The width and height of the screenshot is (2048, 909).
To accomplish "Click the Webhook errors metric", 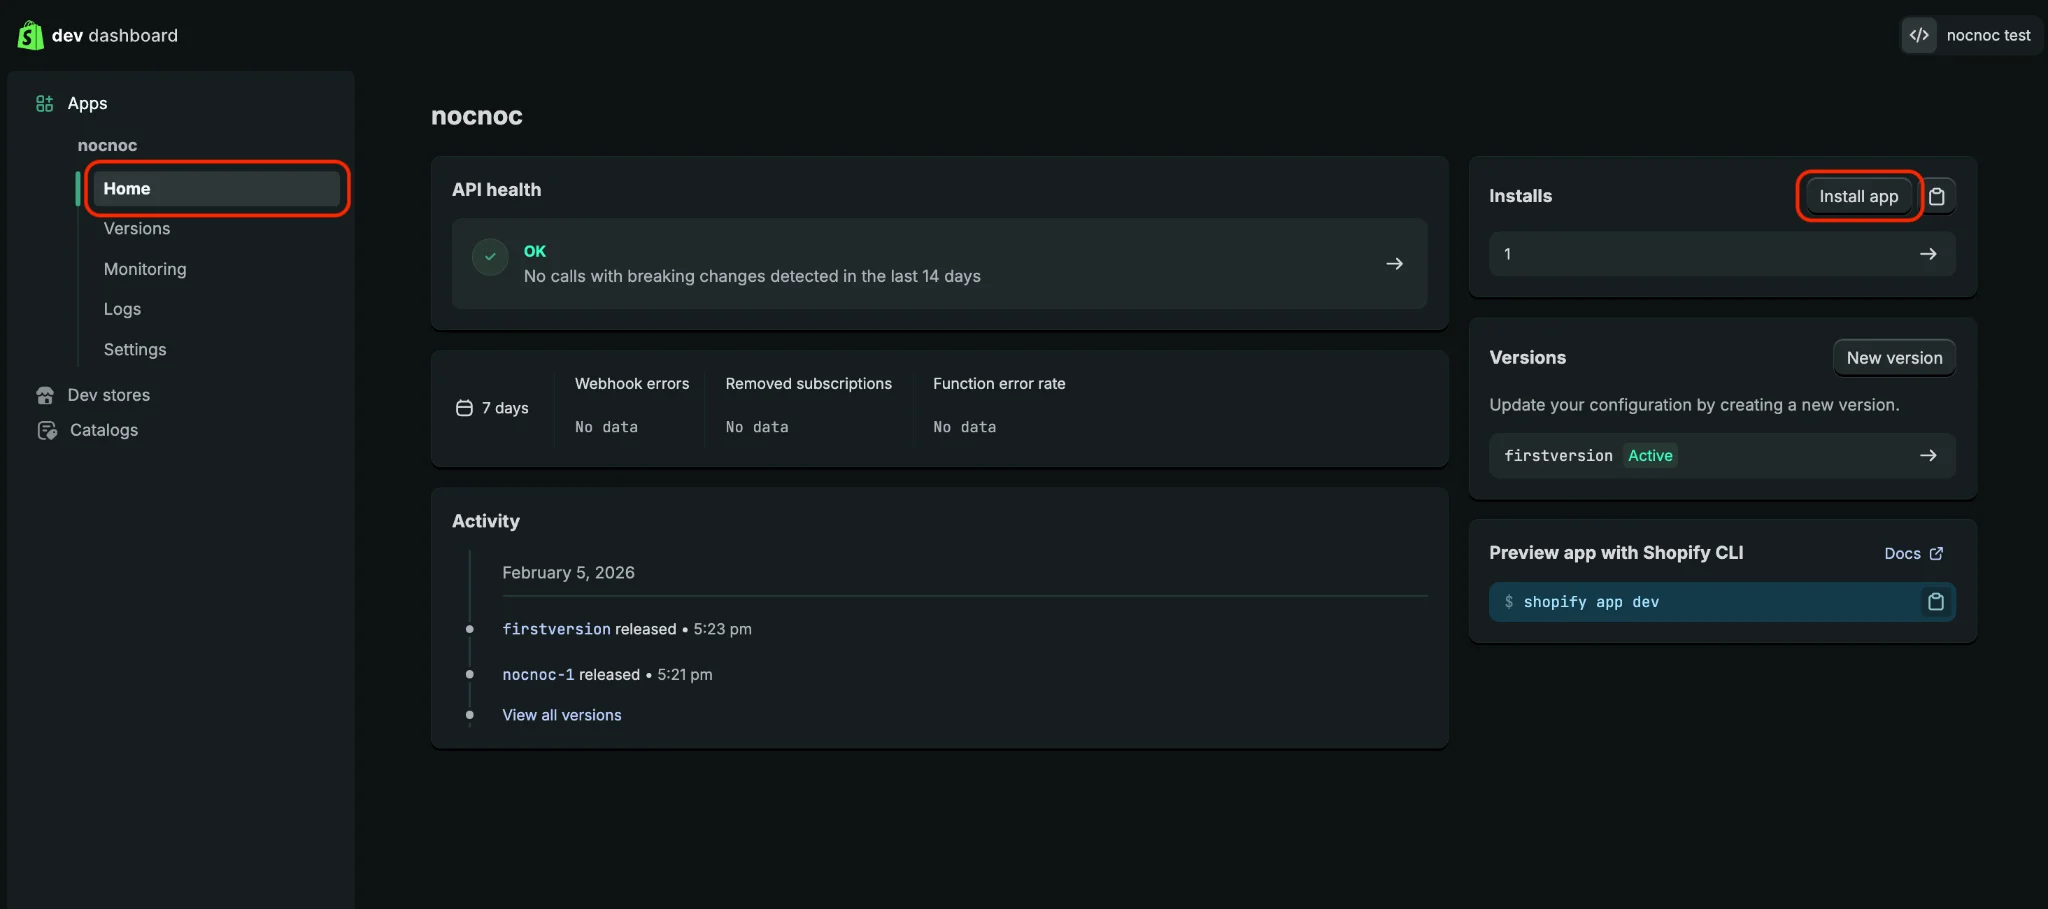I will pyautogui.click(x=632, y=406).
